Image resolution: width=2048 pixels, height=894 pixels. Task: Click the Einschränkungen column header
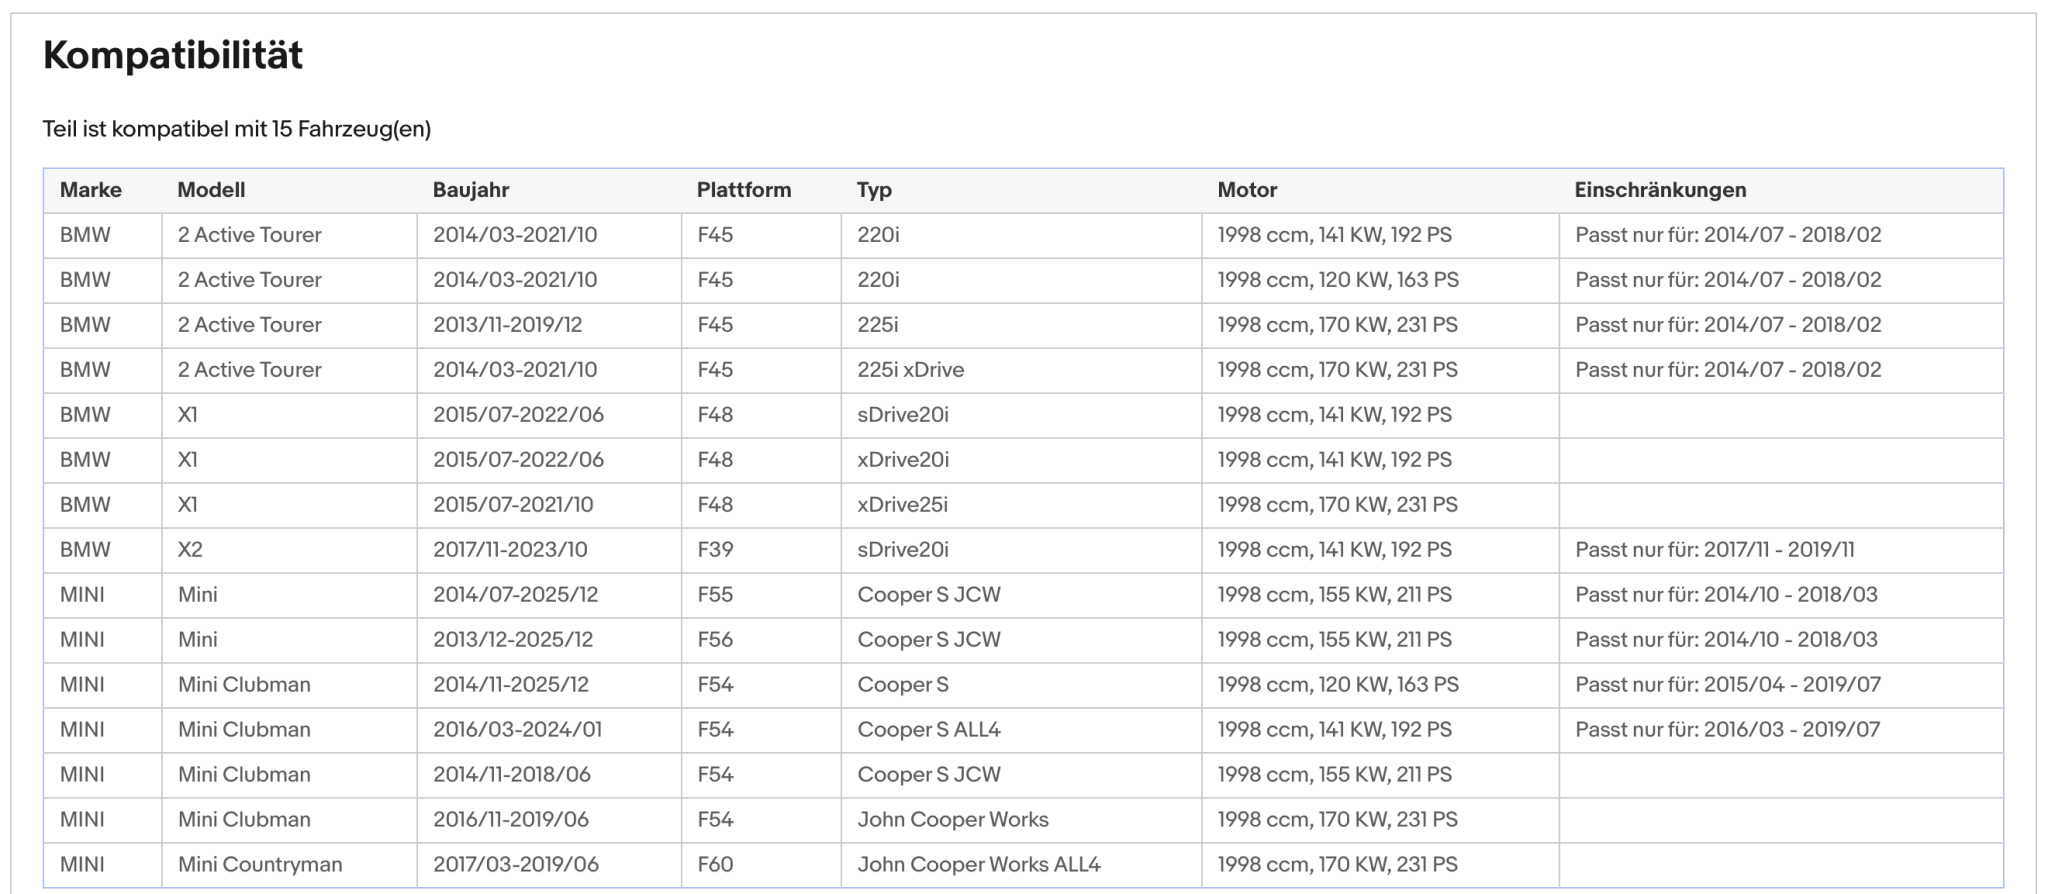1660,190
